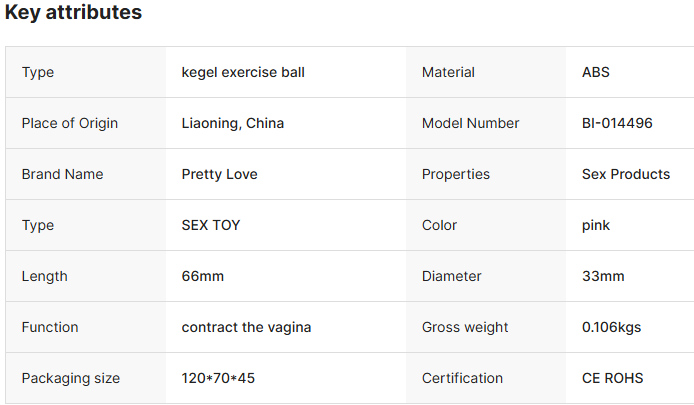Click the Gross weight label
This screenshot has height=405, width=694.
[x=465, y=327]
